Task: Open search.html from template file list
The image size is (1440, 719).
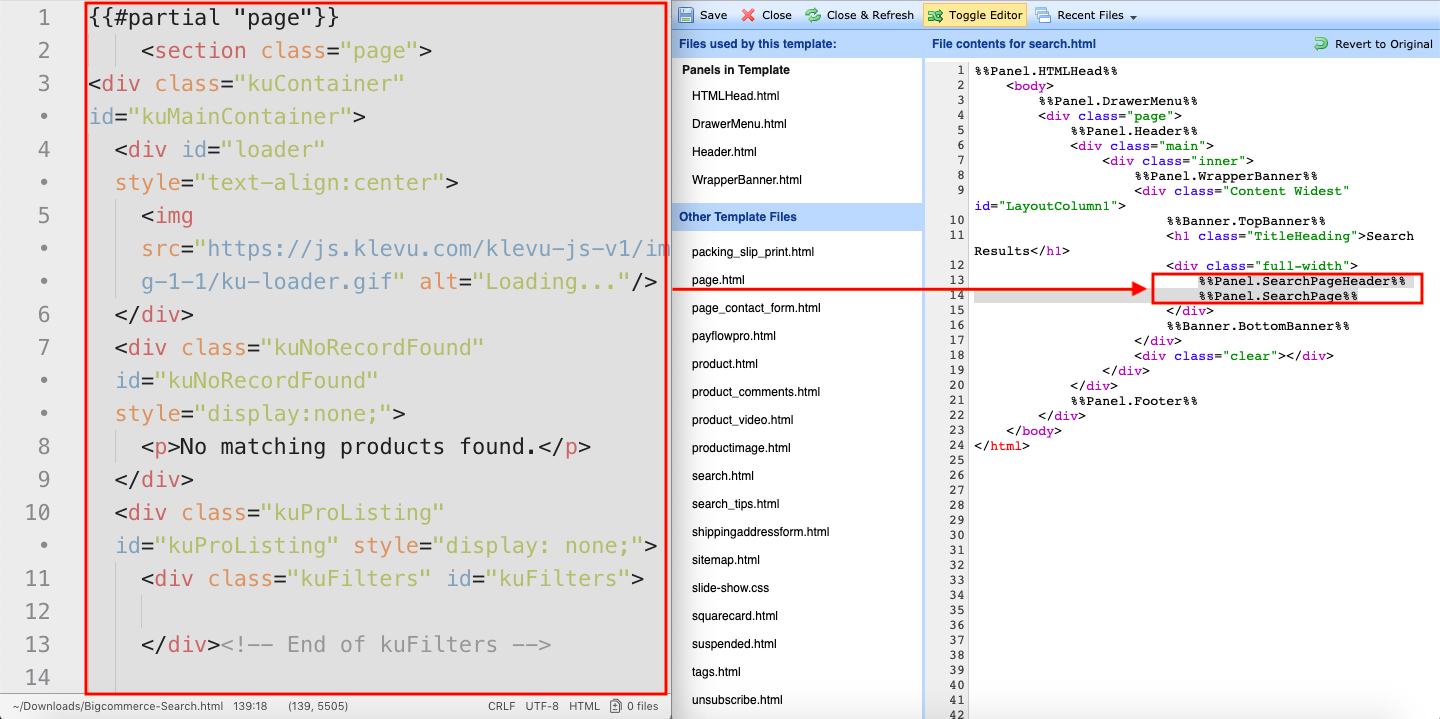Action: (723, 476)
